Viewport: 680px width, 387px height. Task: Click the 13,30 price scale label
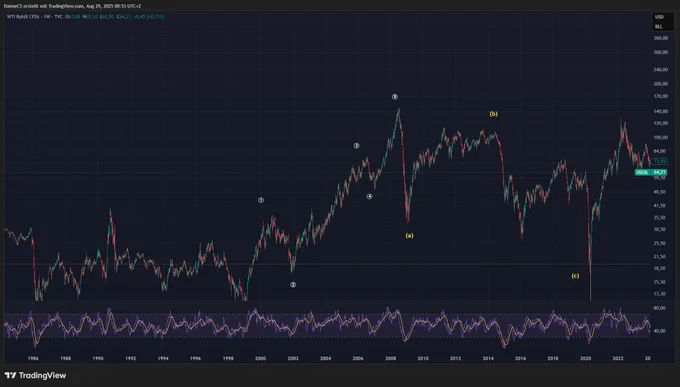(660, 294)
